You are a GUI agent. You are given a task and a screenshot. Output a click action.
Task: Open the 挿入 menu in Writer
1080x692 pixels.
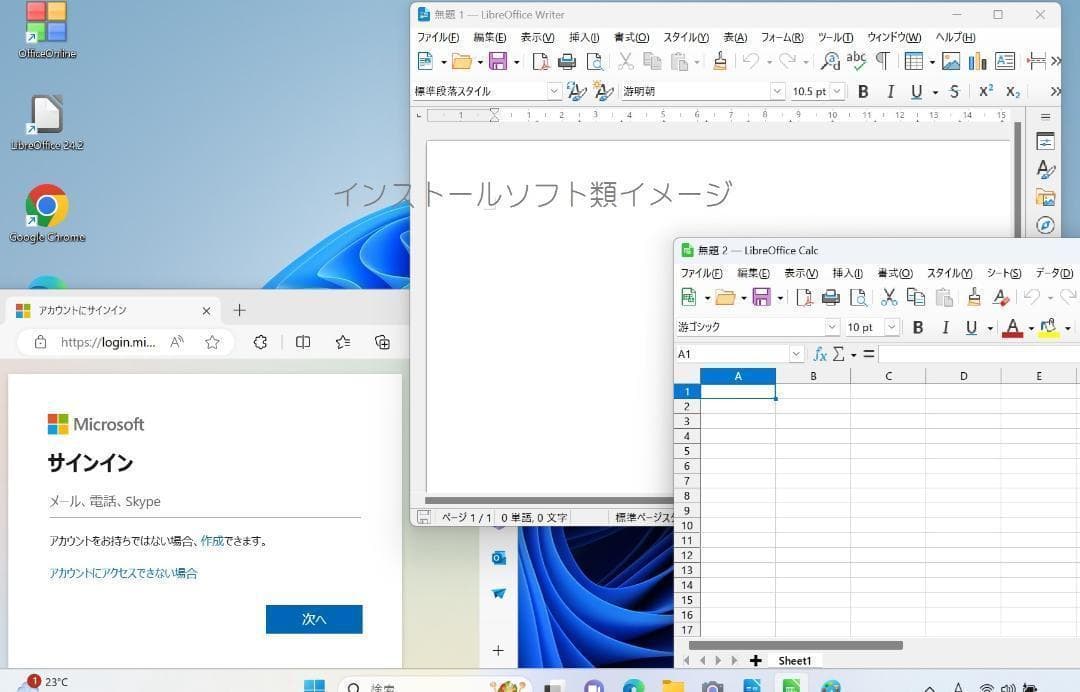(x=584, y=37)
